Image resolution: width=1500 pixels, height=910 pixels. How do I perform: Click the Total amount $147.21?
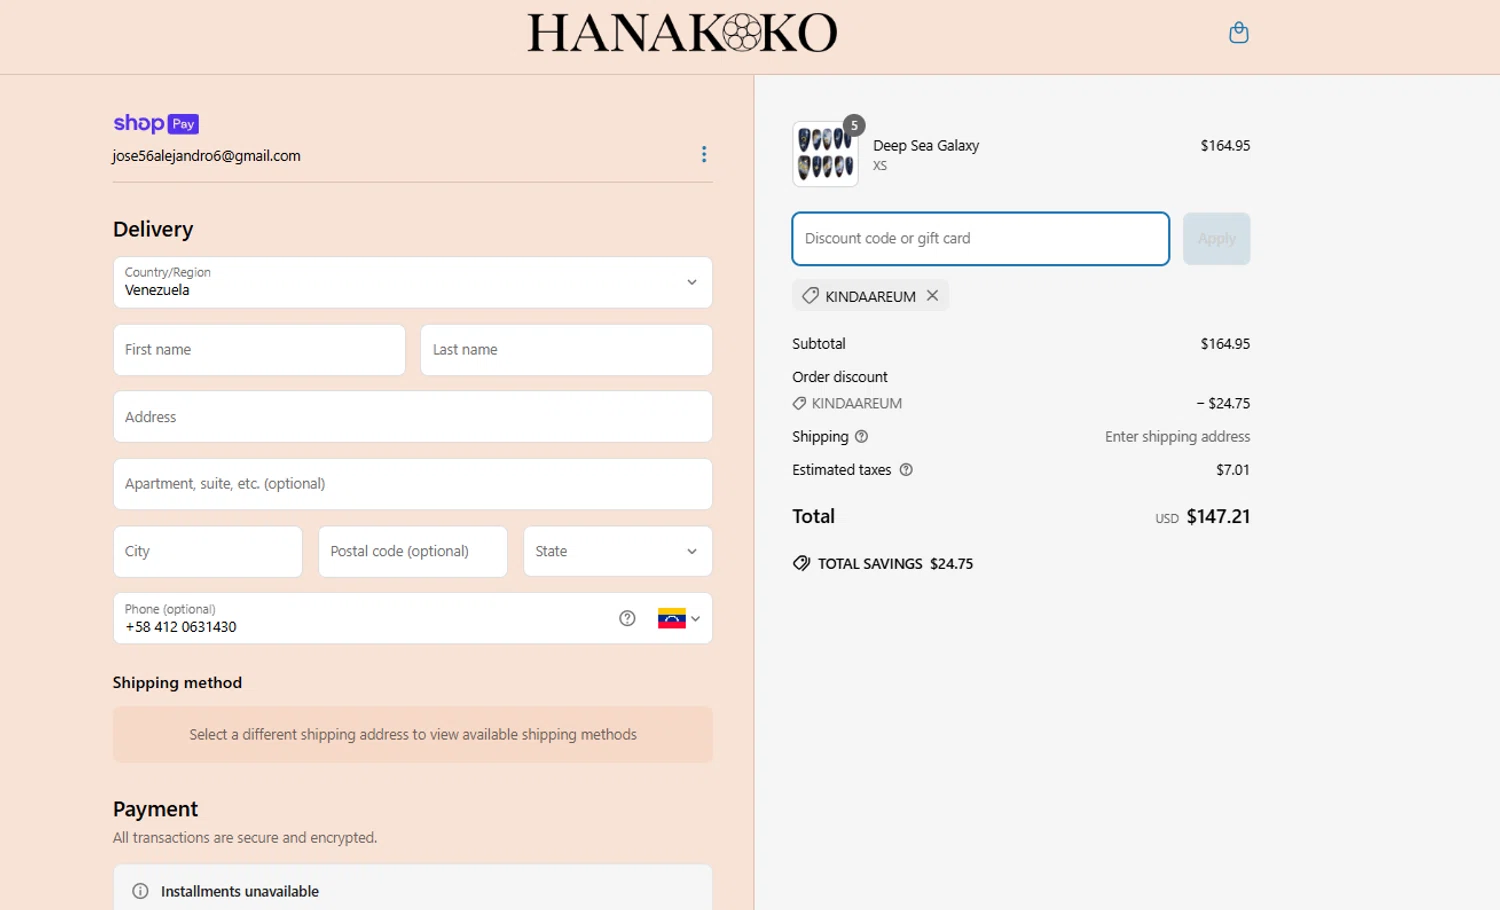click(1218, 517)
